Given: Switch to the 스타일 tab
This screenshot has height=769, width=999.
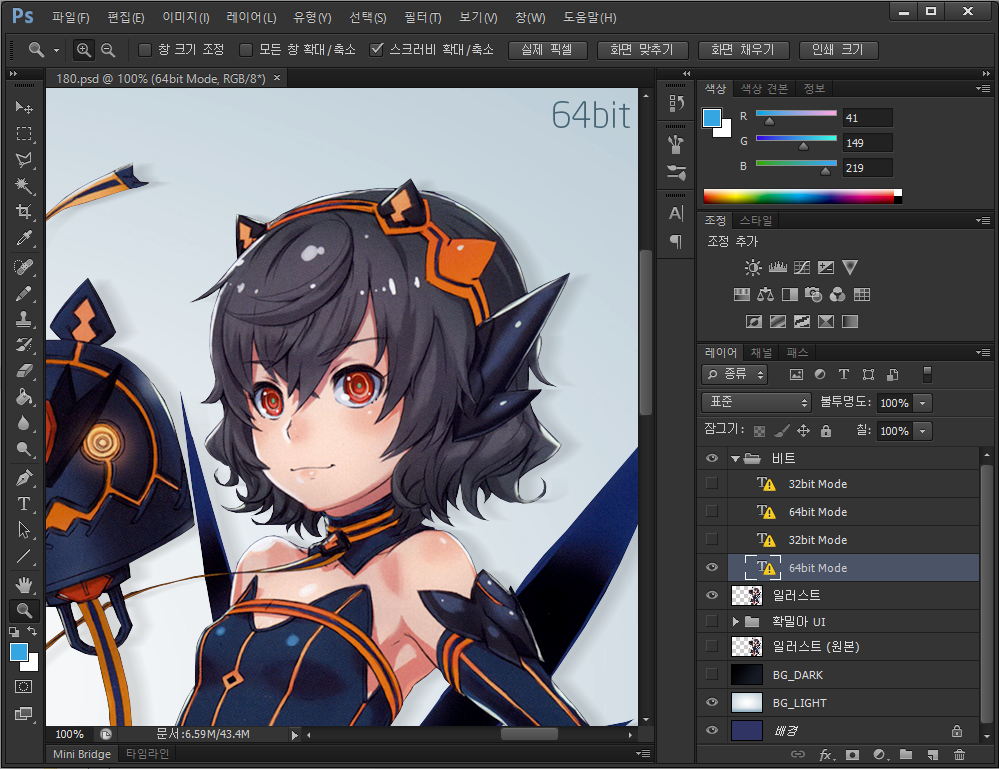Looking at the screenshot, I should [756, 220].
